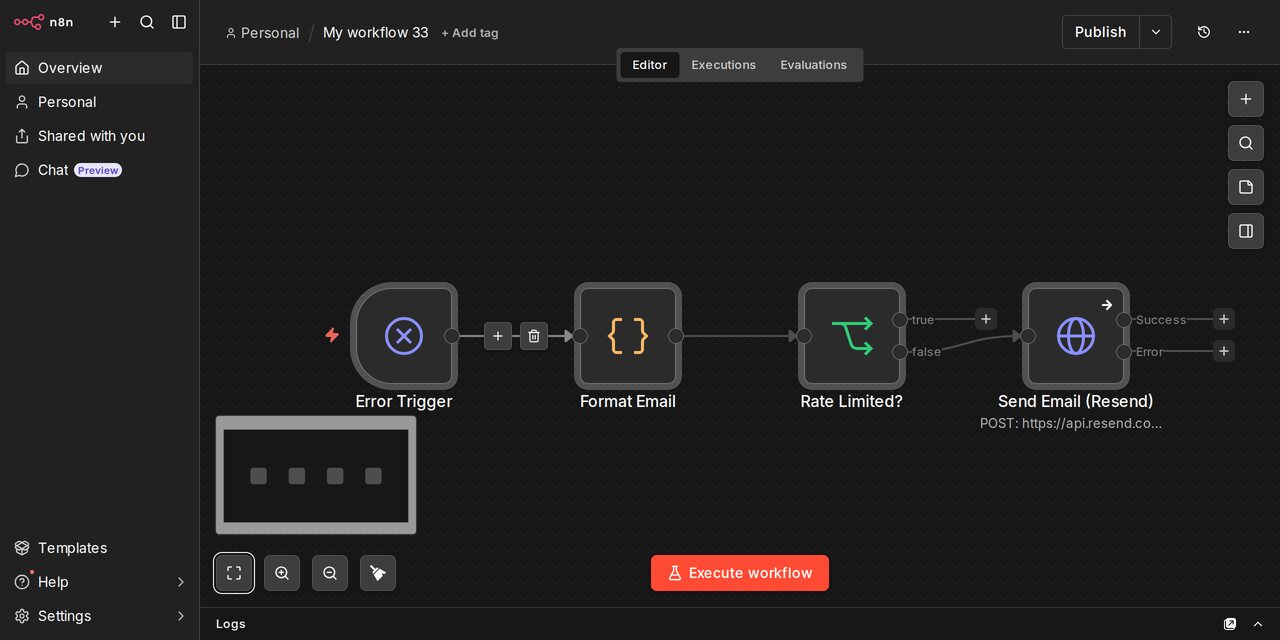This screenshot has height=640, width=1280.
Task: Click the Error Trigger node label
Action: (x=404, y=401)
